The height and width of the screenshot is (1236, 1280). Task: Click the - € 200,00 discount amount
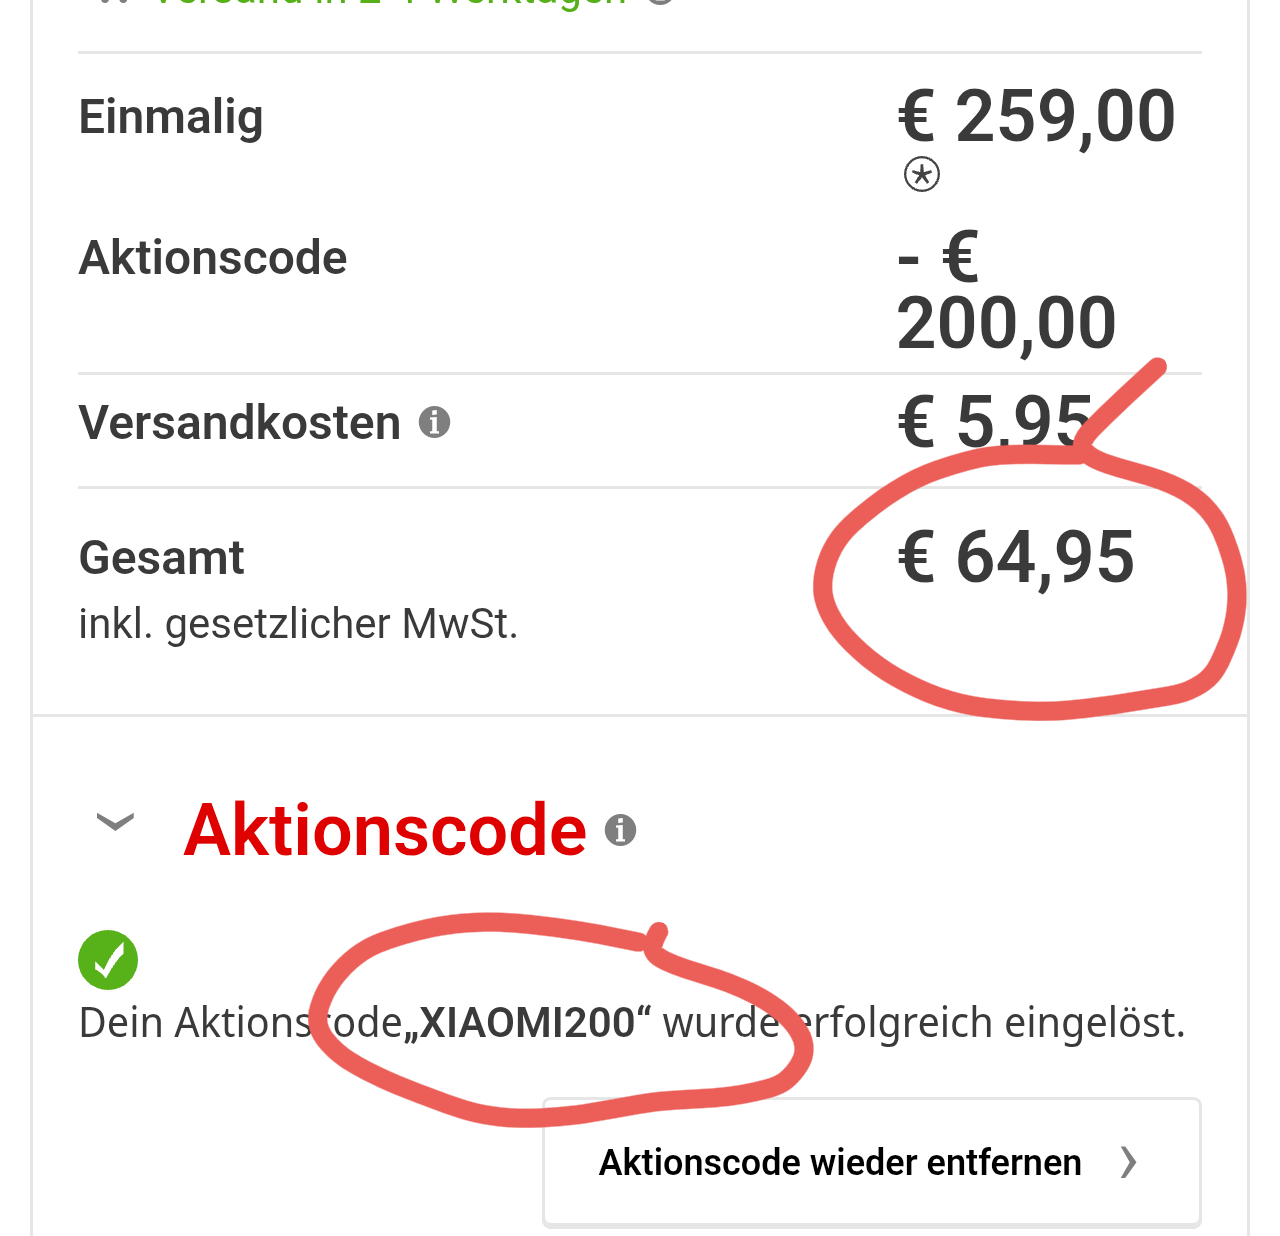pos(1005,292)
